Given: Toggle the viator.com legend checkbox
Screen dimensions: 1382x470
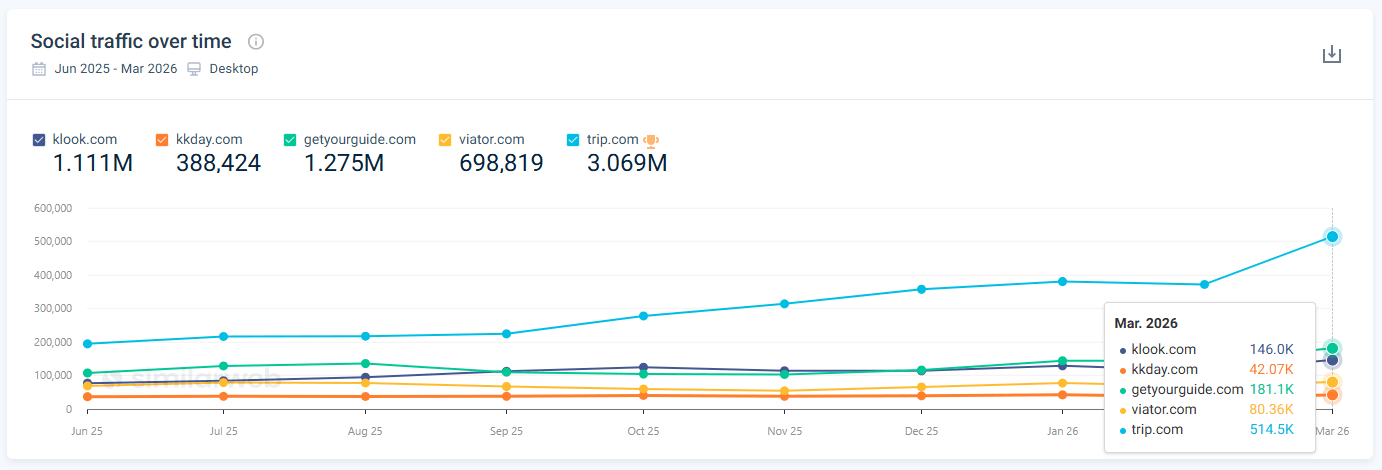Looking at the screenshot, I should [x=445, y=140].
